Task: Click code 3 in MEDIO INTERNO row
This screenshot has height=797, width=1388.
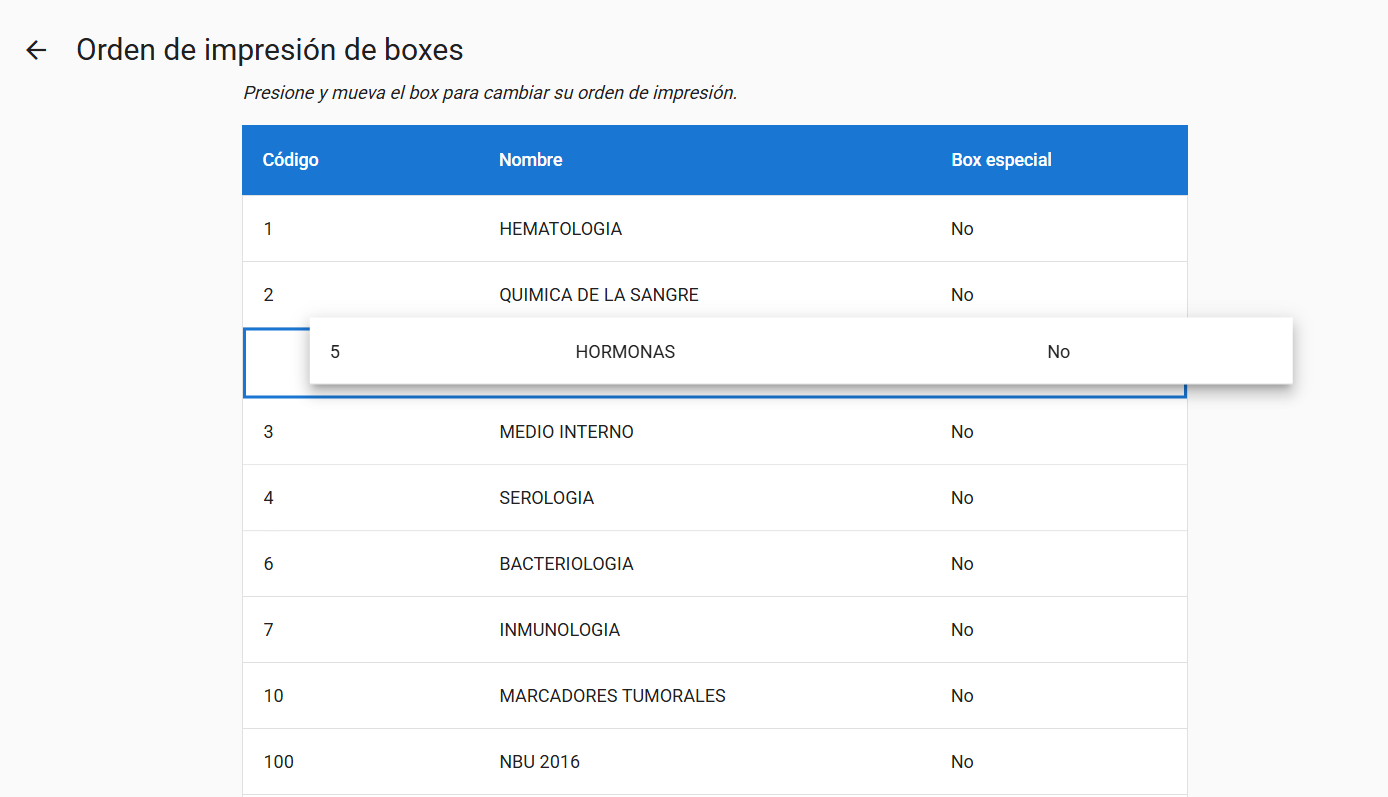Action: [268, 432]
